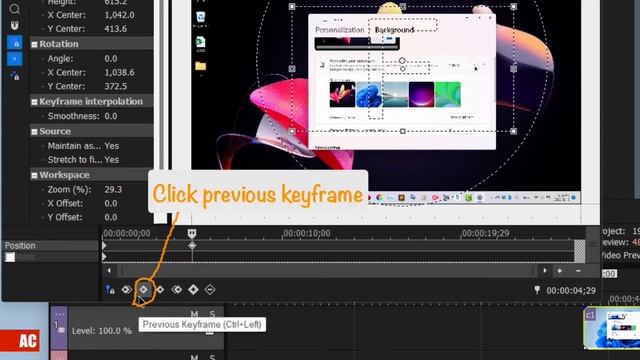Screen dimensions: 640x360
Task: Edit the Smoothness value 0.0
Action: [111, 116]
